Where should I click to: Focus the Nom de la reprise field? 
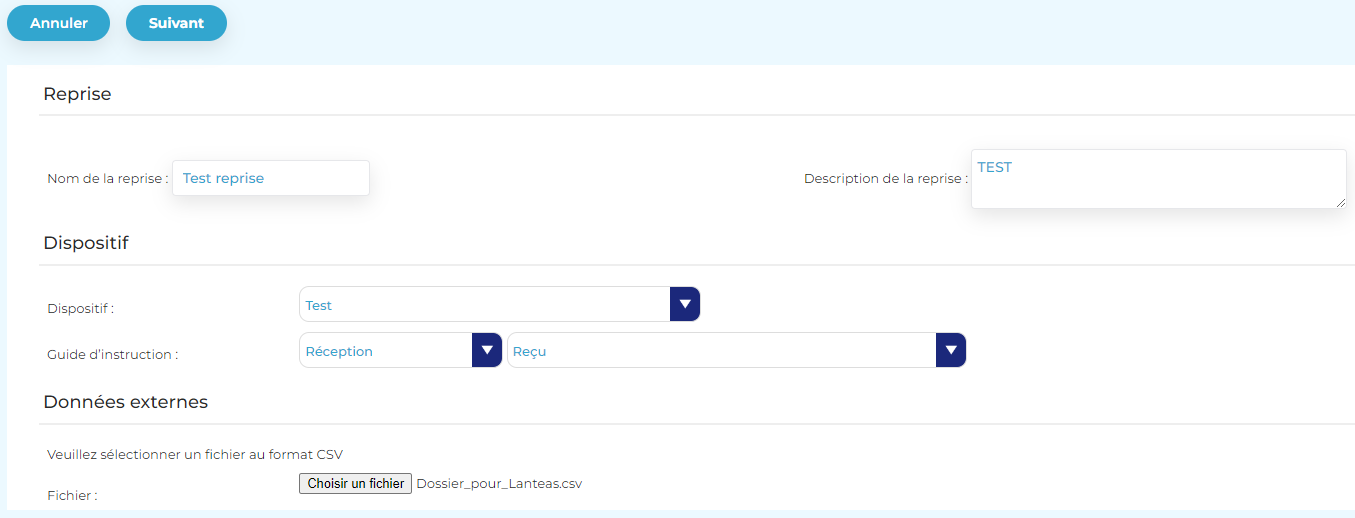[271, 178]
